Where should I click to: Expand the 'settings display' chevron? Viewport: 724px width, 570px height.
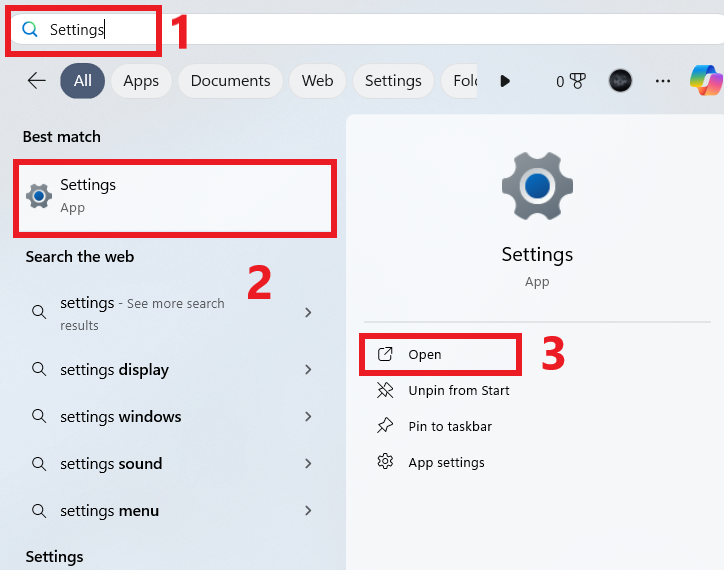point(308,370)
